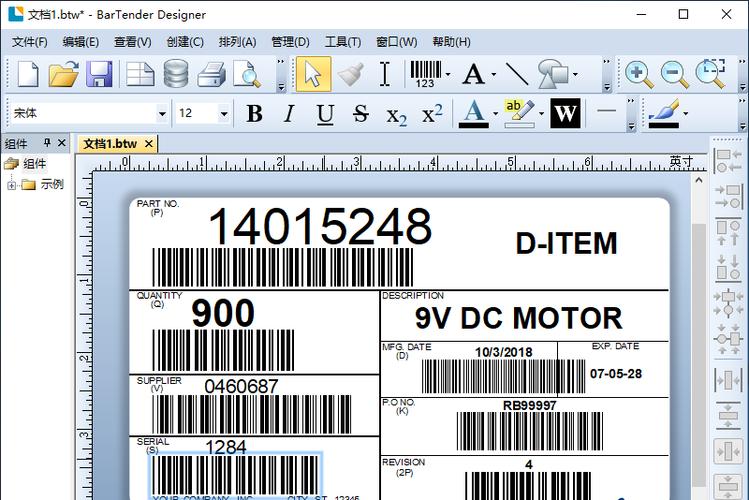The image size is (749, 500).
Task: Toggle italic formatting
Action: coord(289,114)
